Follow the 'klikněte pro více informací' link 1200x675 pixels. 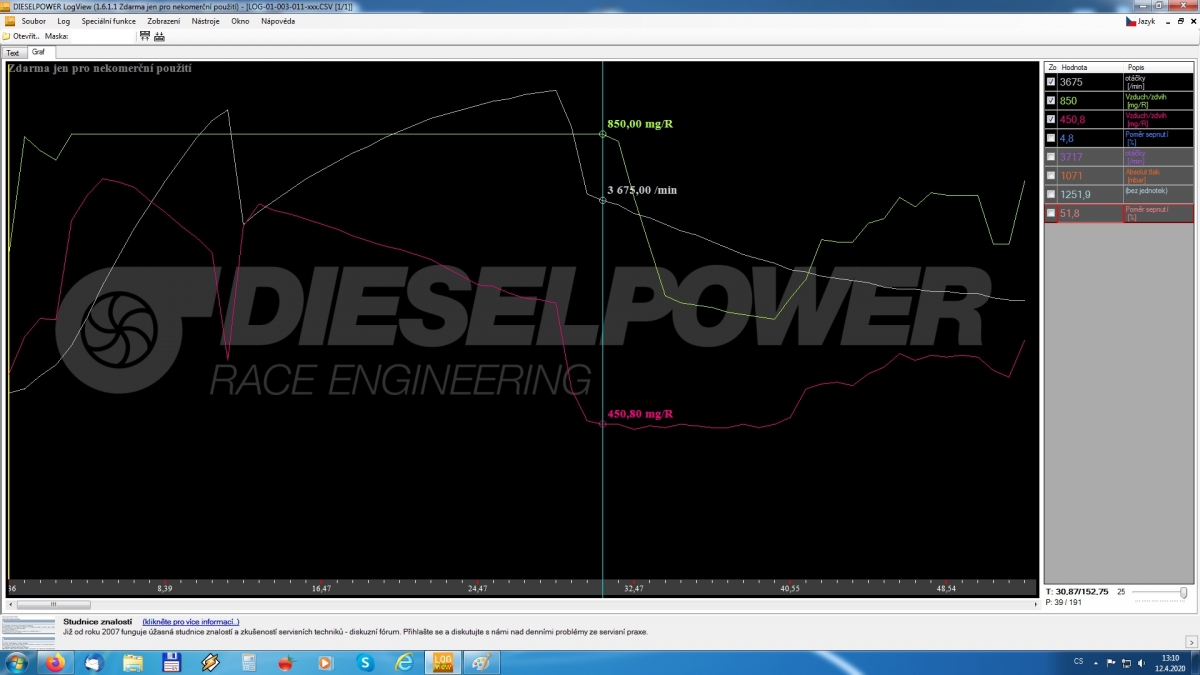point(191,622)
